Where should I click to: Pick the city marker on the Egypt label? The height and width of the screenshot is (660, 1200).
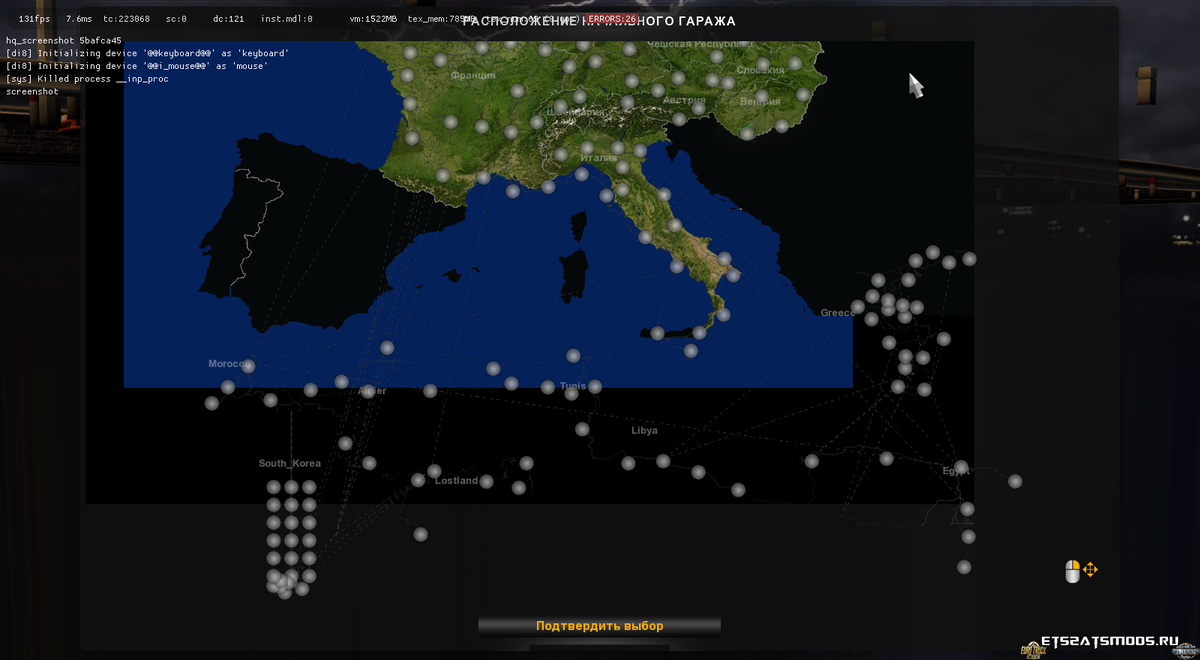pos(961,467)
